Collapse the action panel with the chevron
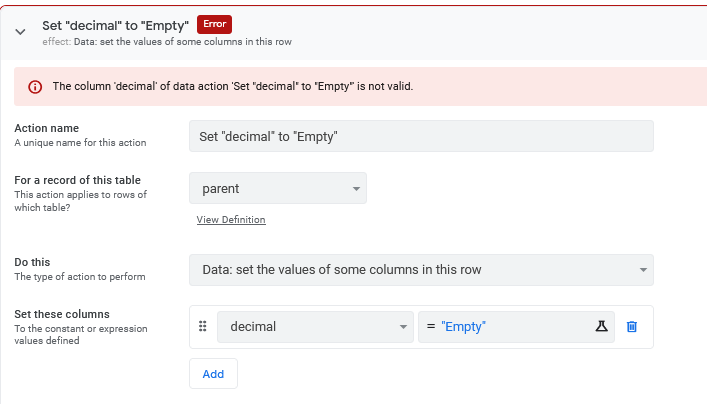The width and height of the screenshot is (707, 404). click(20, 32)
